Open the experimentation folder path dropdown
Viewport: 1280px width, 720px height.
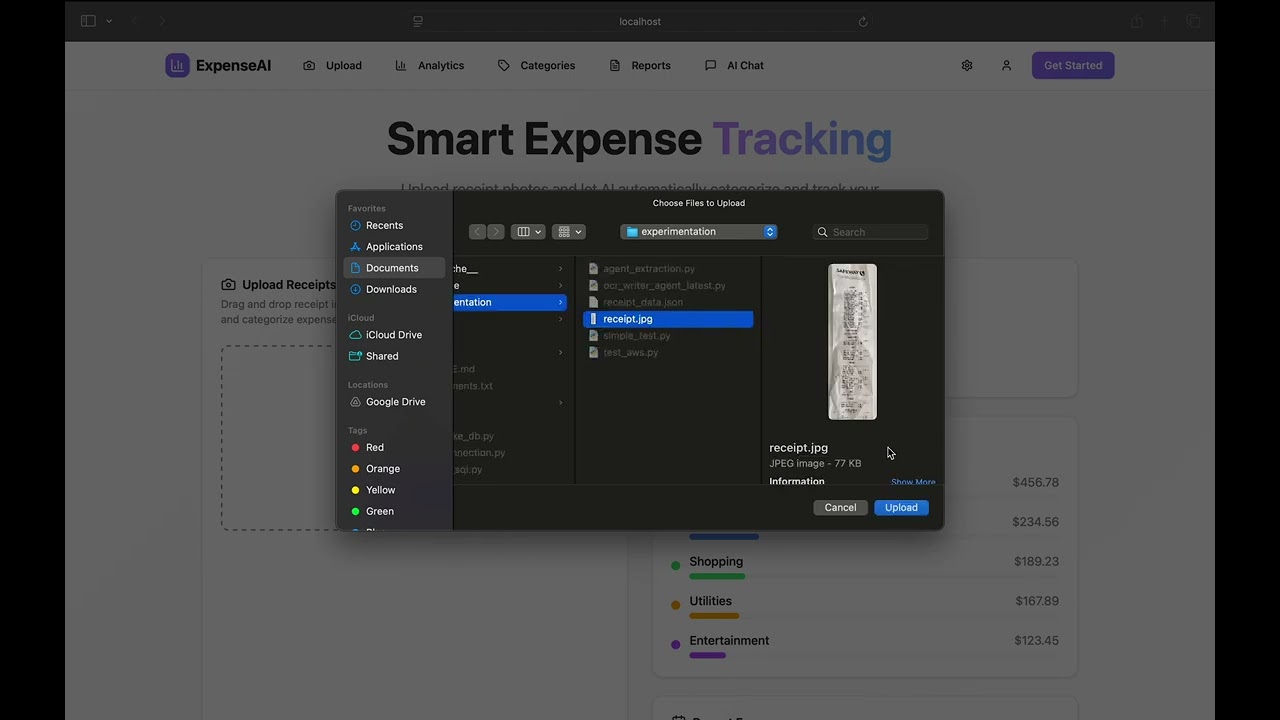point(699,232)
